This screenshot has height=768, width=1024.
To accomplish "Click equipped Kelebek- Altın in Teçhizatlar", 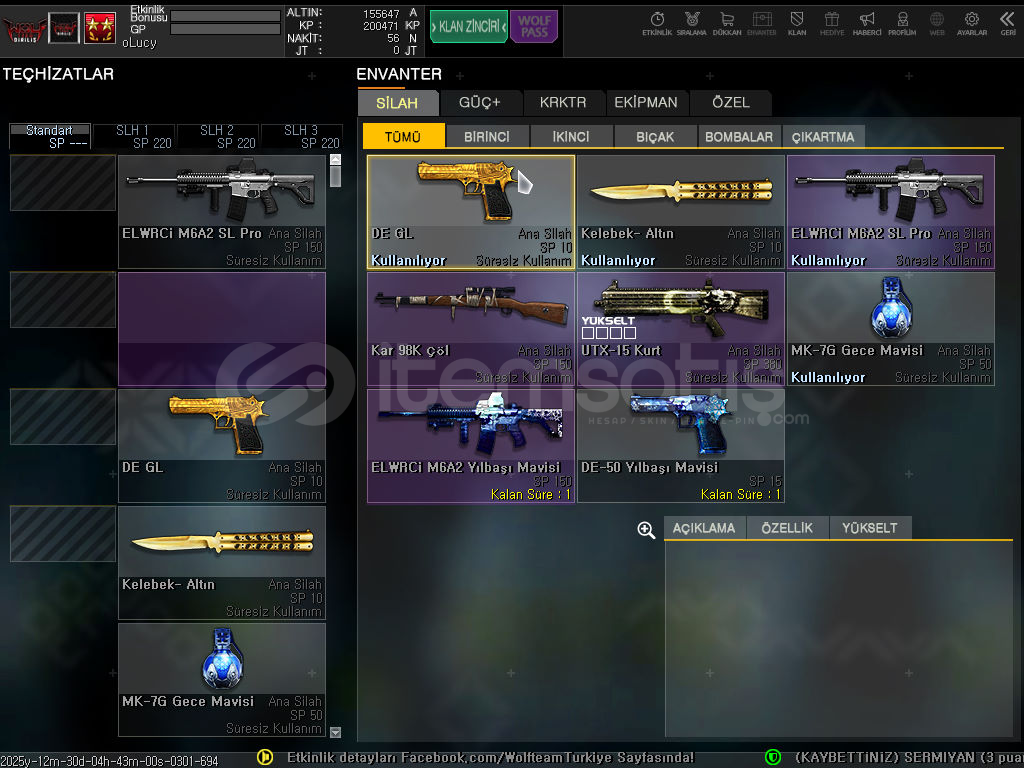I will [222, 563].
